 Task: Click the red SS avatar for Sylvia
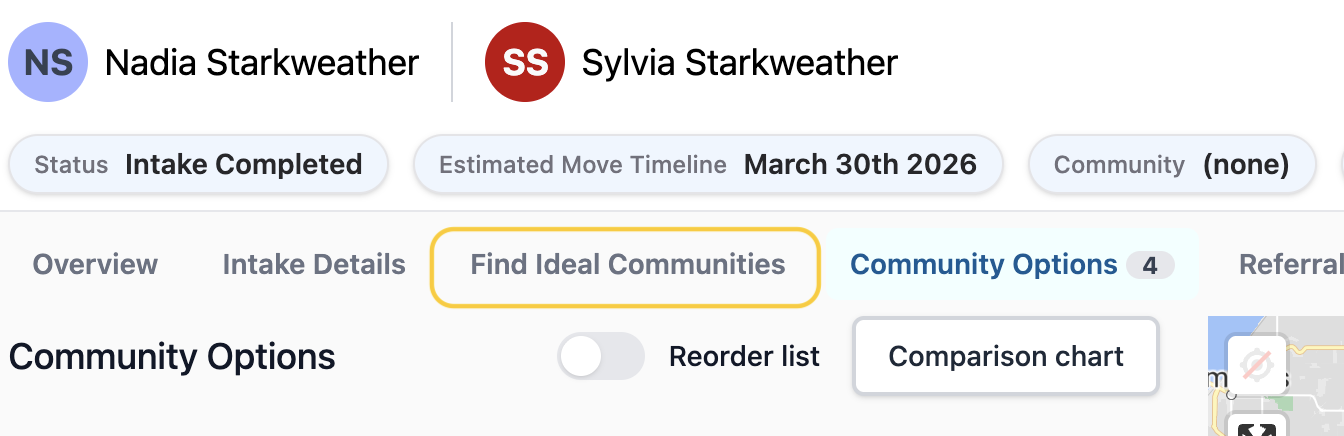click(x=525, y=62)
